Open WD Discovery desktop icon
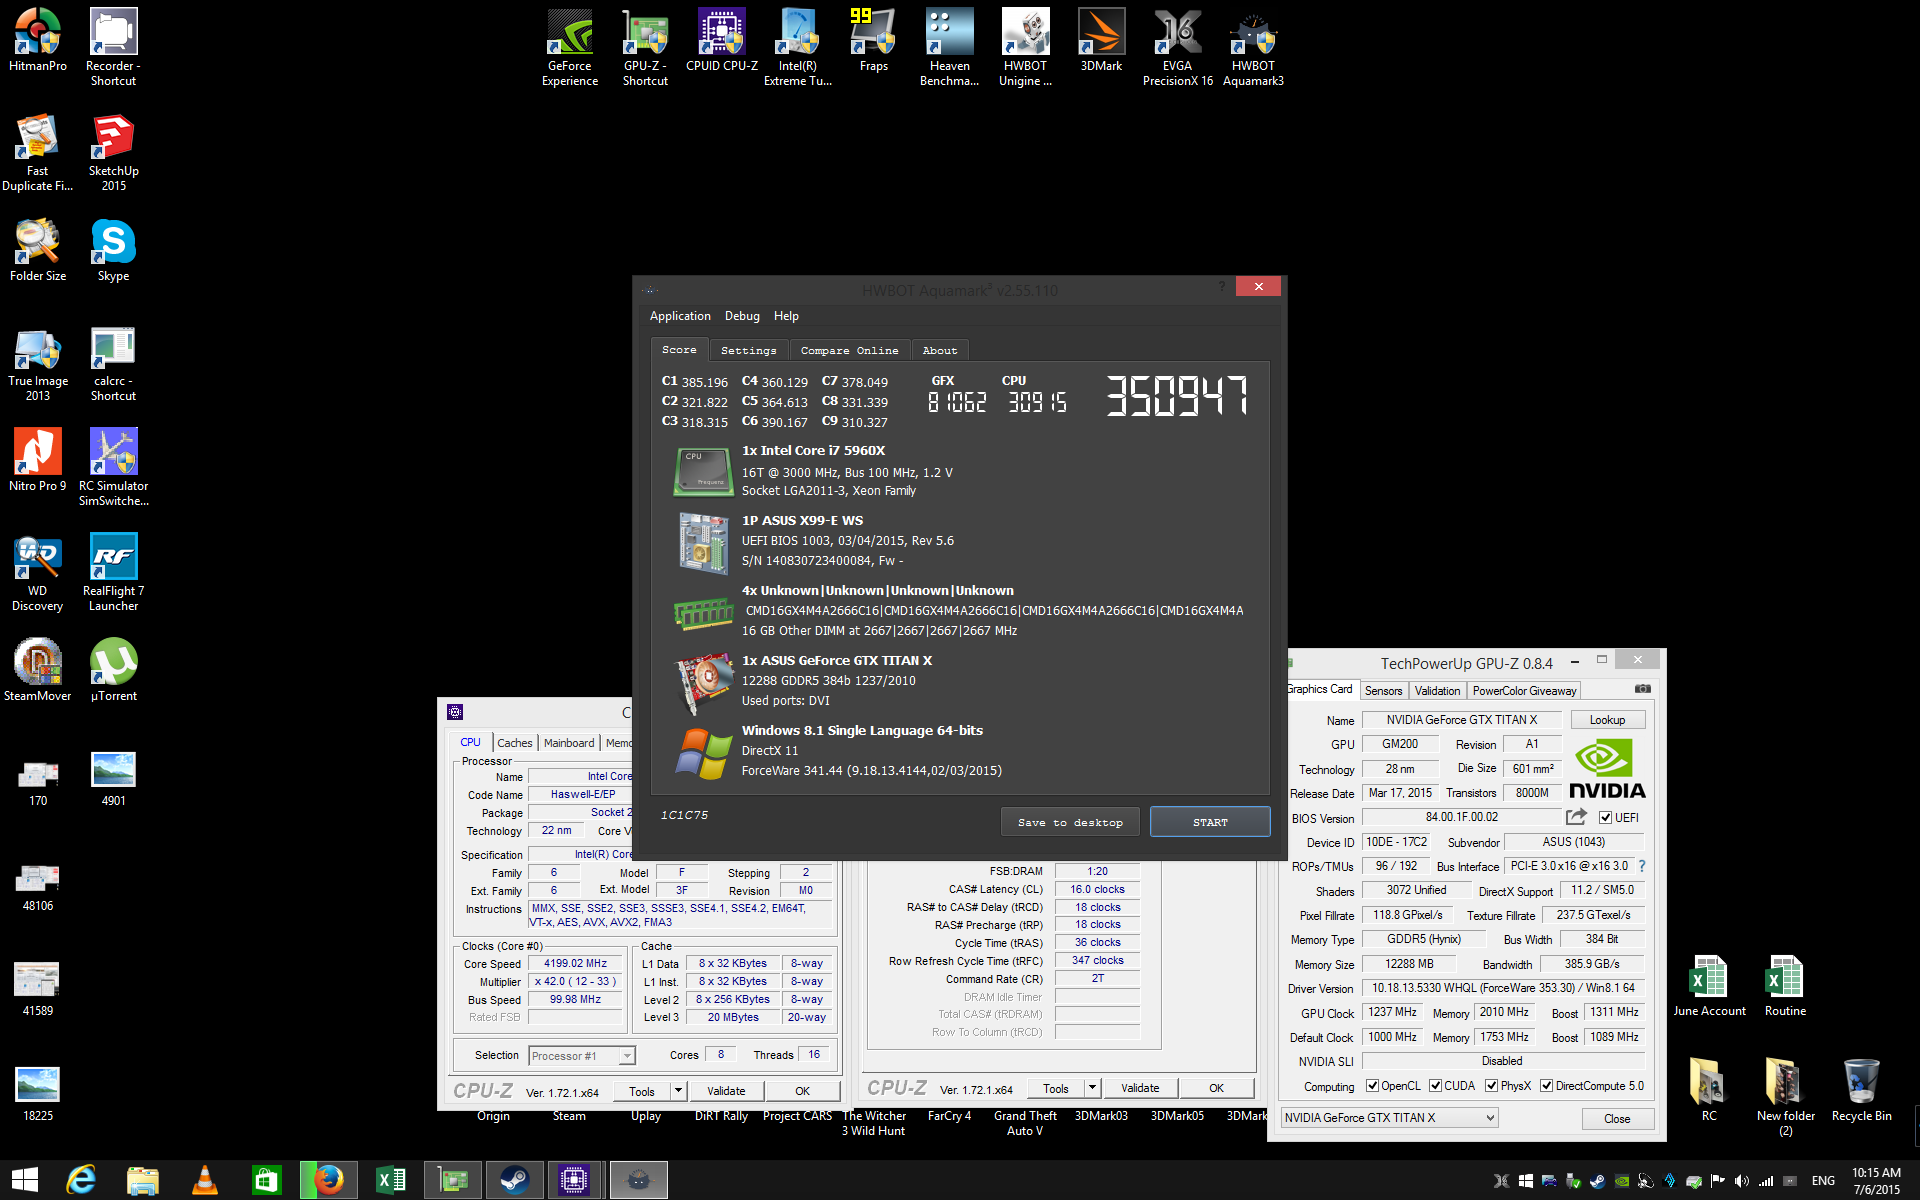Screen dimensions: 1920x1200 coord(38,572)
